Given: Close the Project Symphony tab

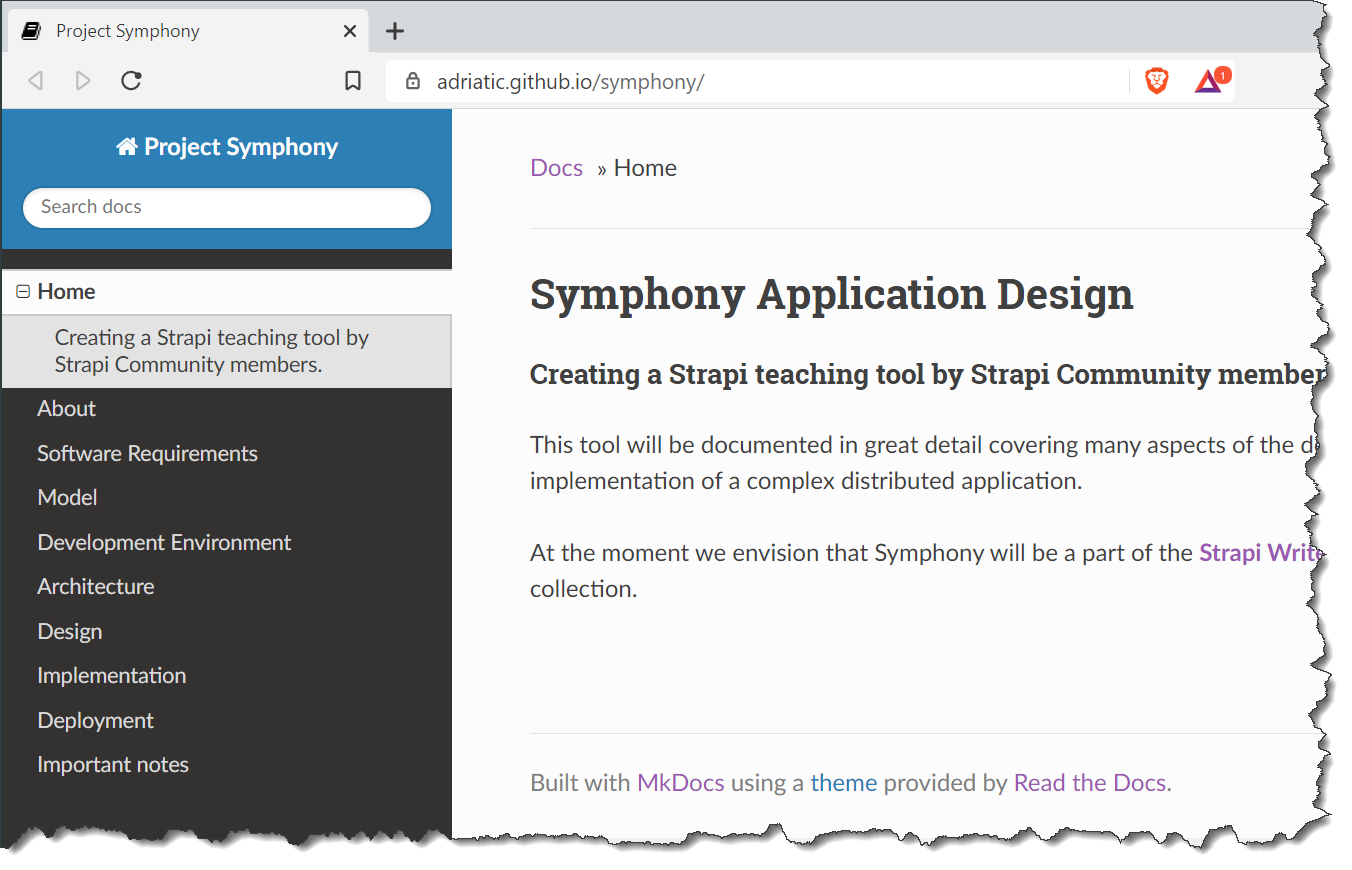Looking at the screenshot, I should (350, 31).
